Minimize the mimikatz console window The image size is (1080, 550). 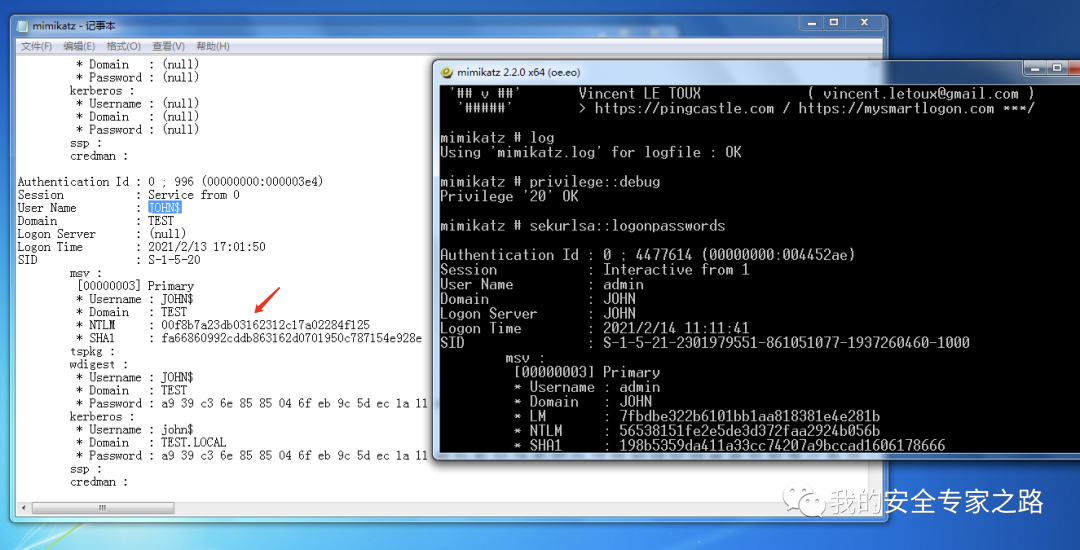(x=1035, y=67)
